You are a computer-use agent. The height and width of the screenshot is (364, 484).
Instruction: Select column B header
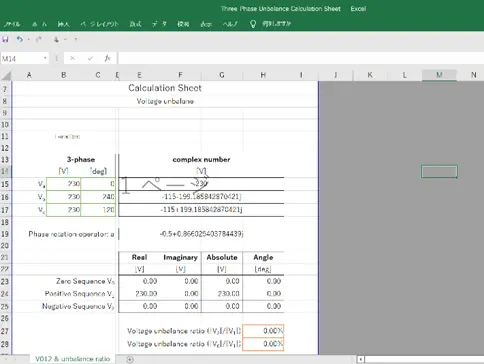(x=63, y=75)
